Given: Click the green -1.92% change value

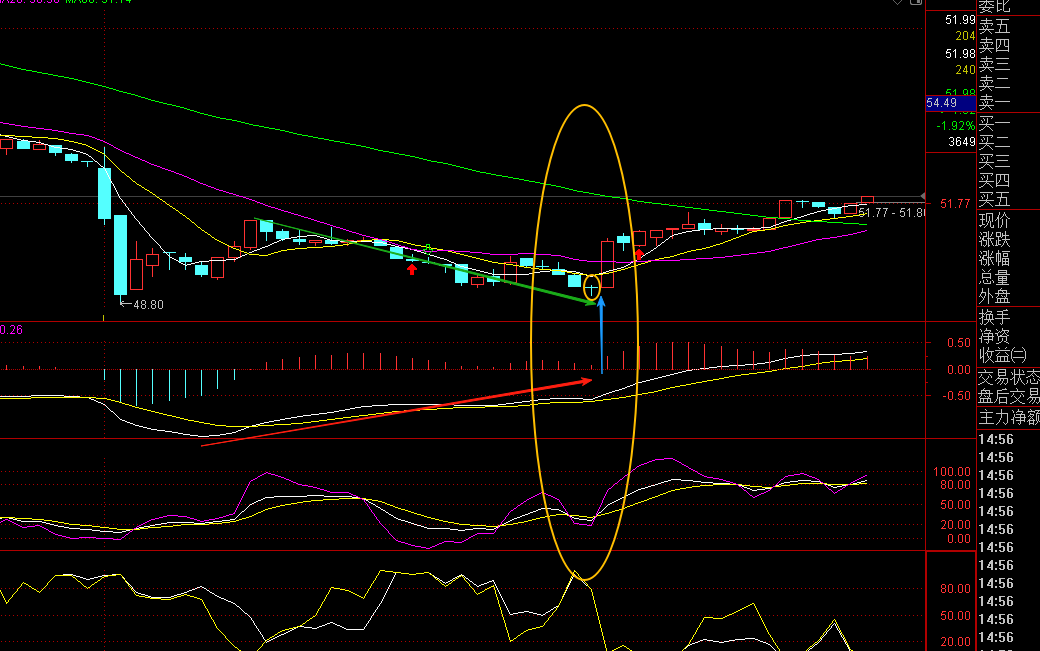Looking at the screenshot, I should coord(956,125).
